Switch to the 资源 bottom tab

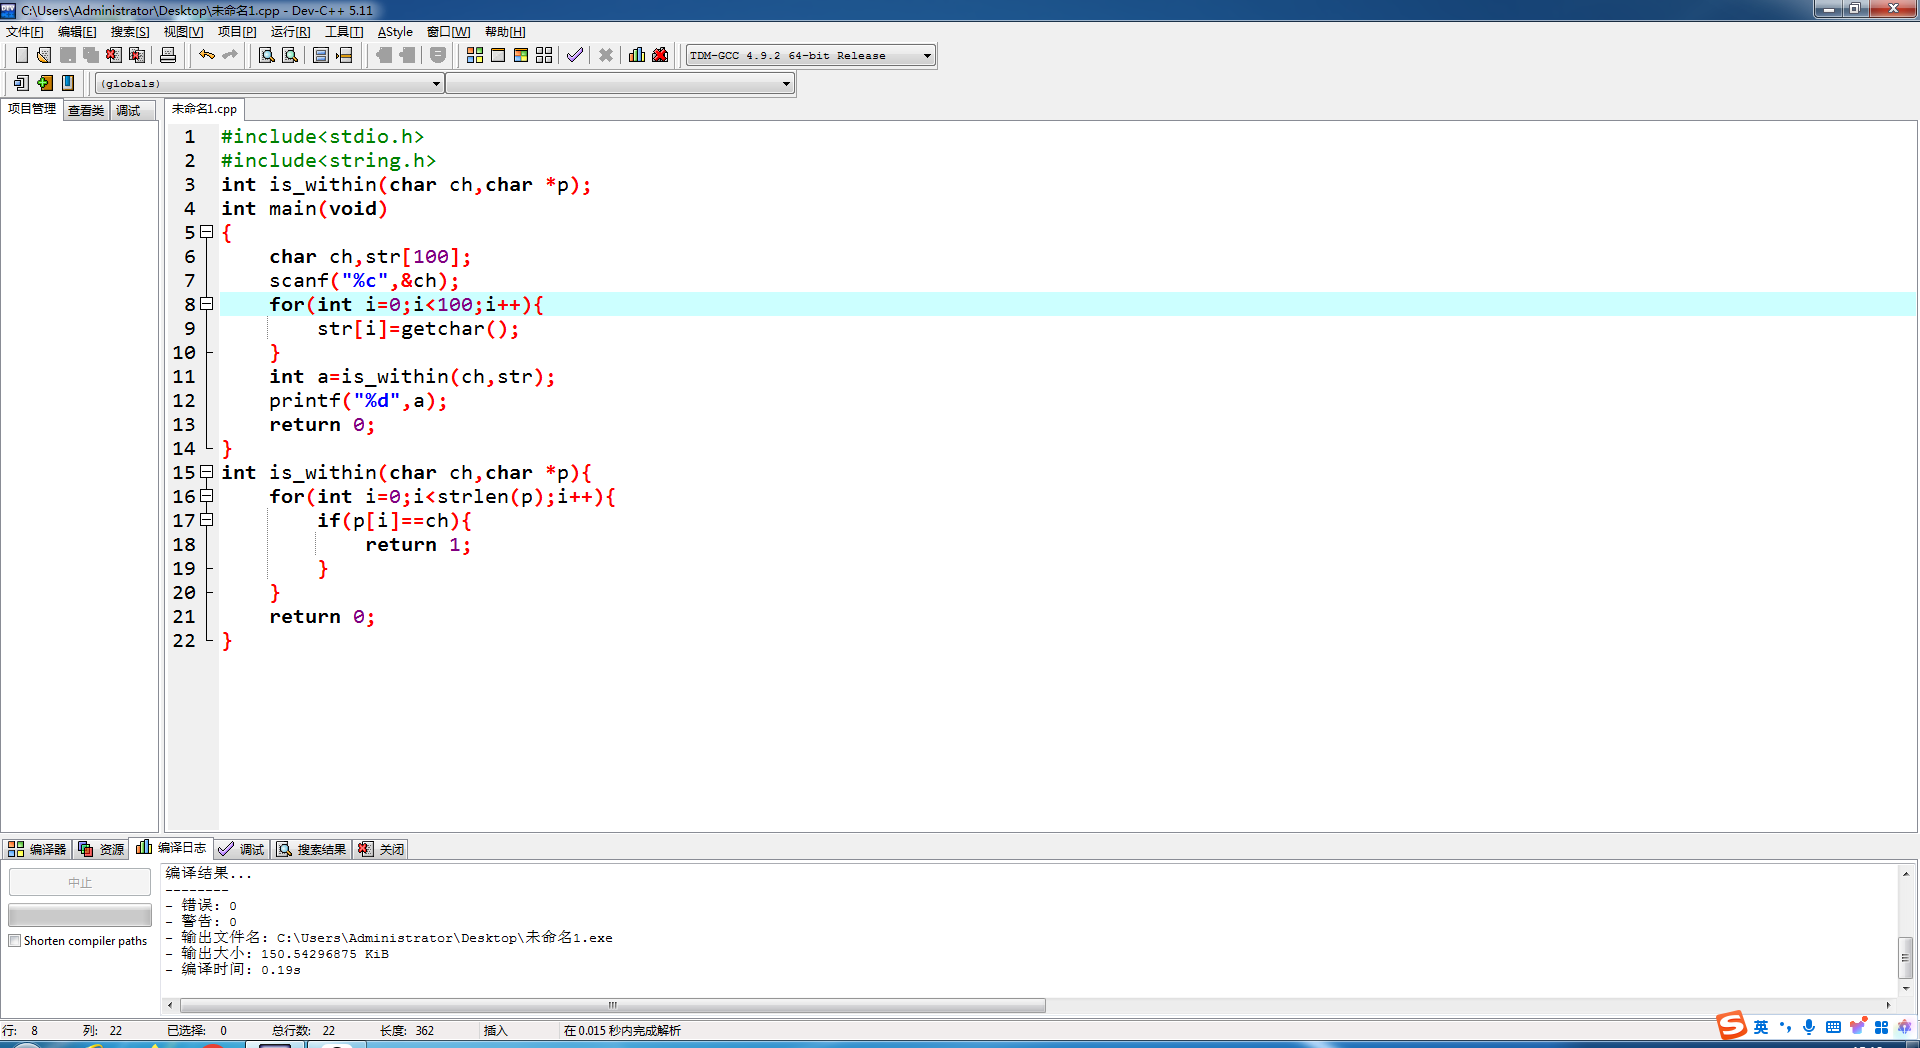101,849
